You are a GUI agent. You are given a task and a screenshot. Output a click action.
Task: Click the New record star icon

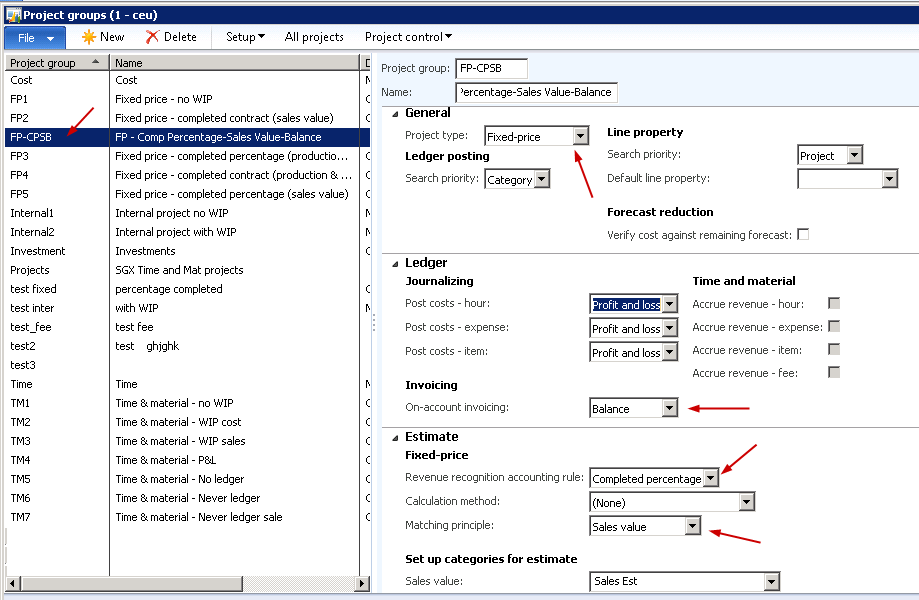pos(89,37)
